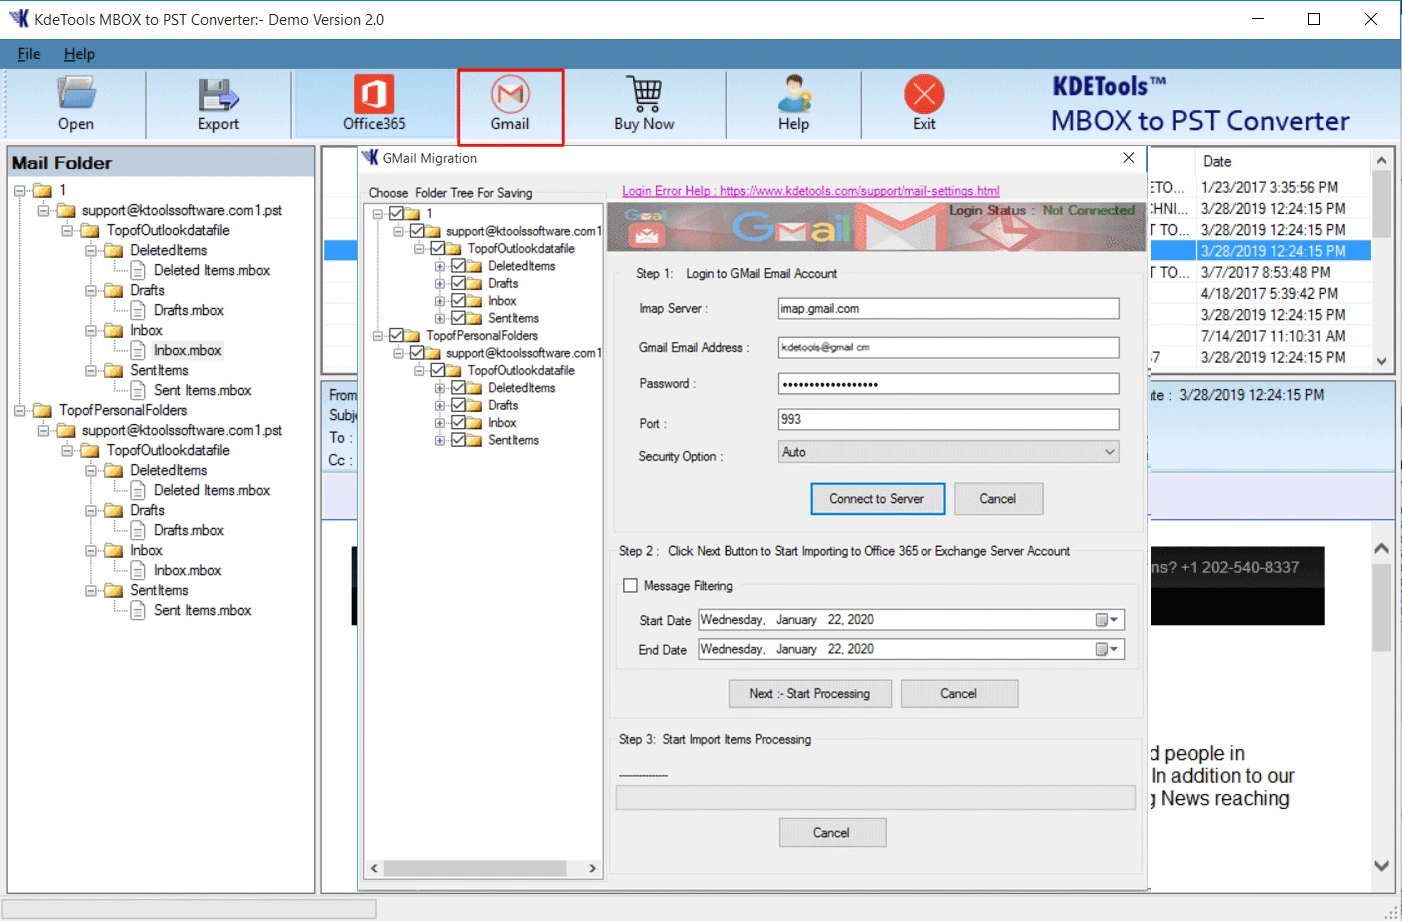
Task: Collapse root node 1 in Mail Folder panel
Action: click(x=20, y=190)
